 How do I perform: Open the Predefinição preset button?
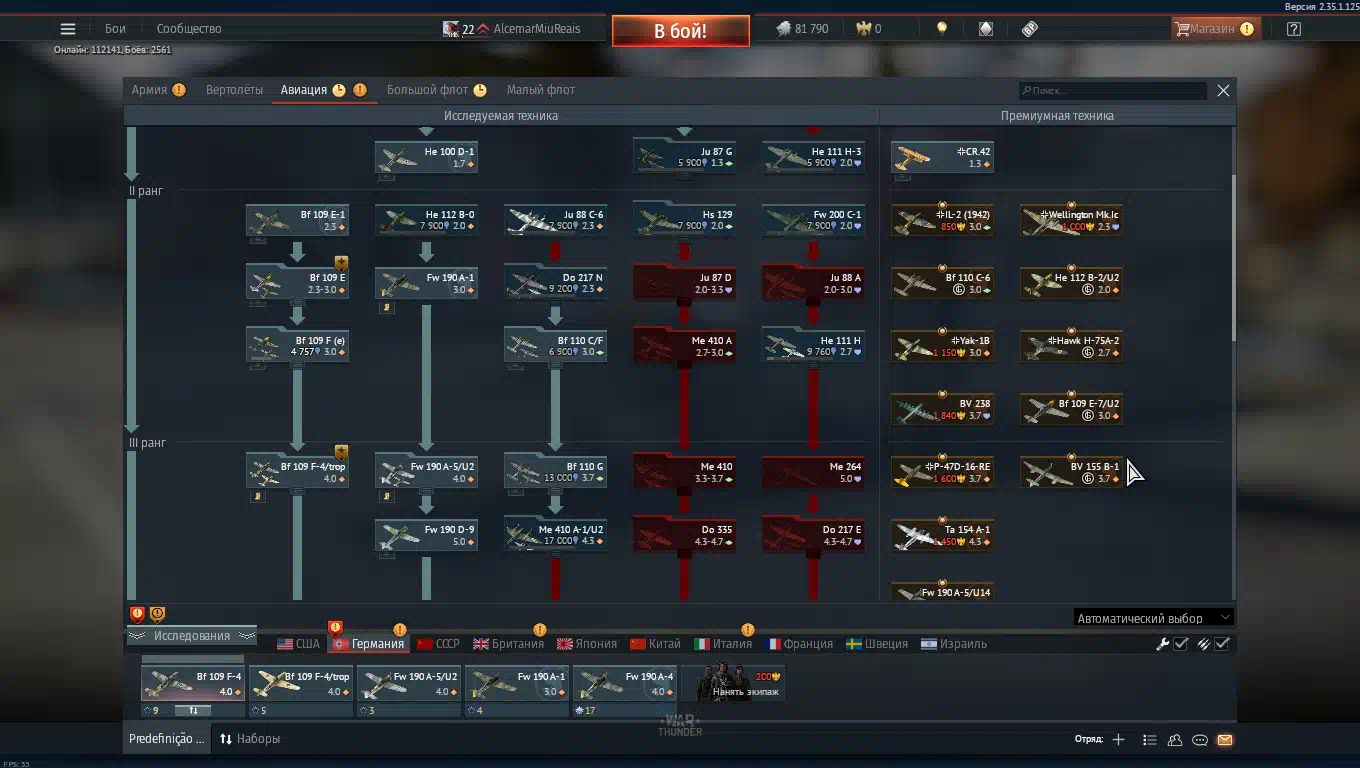166,739
